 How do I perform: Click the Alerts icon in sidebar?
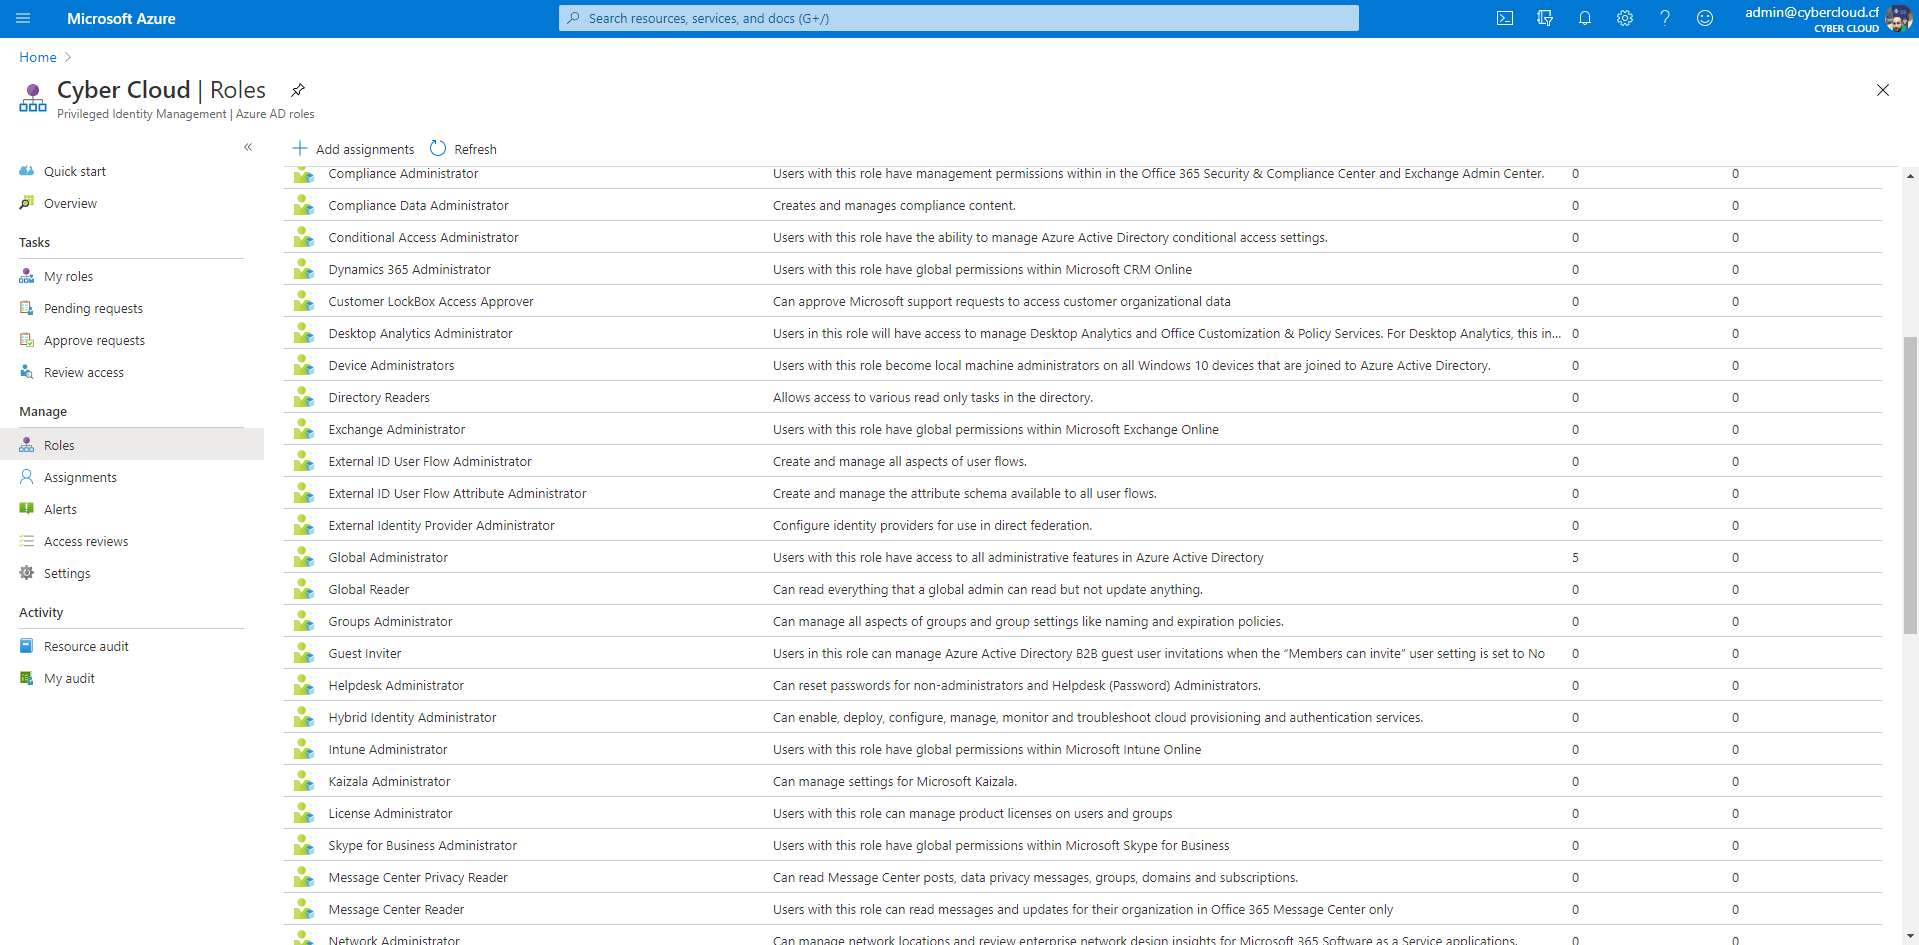click(x=27, y=509)
